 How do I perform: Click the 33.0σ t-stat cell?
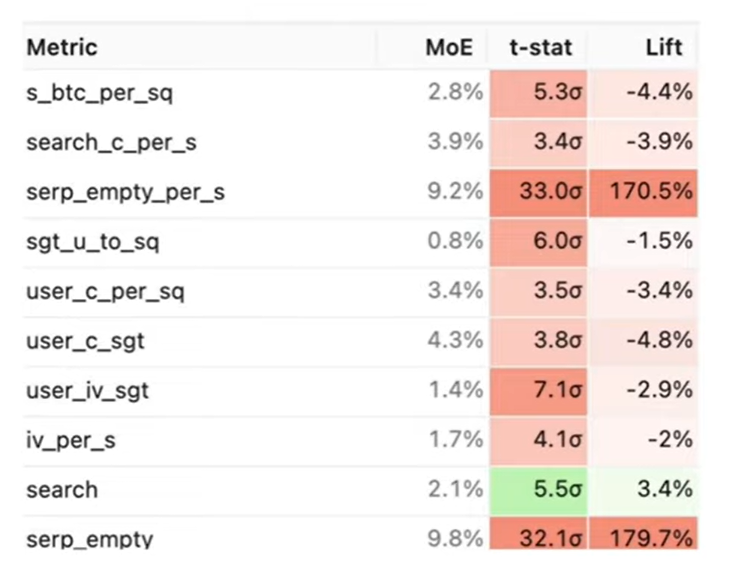[x=540, y=192]
